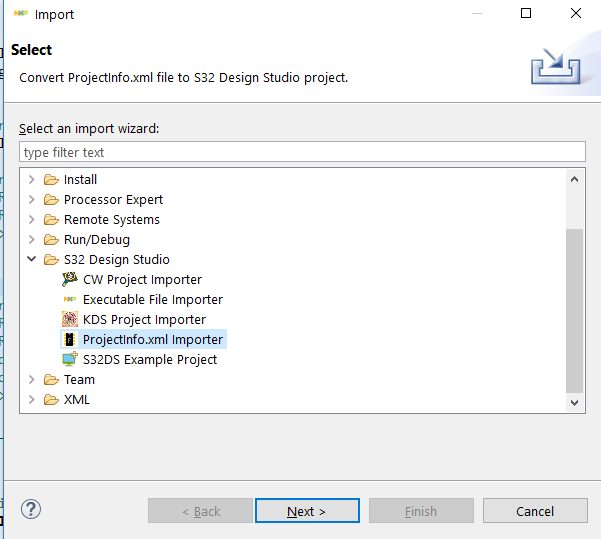Image resolution: width=601 pixels, height=539 pixels.
Task: Click the S32DS Example Project icon
Action: click(x=70, y=360)
